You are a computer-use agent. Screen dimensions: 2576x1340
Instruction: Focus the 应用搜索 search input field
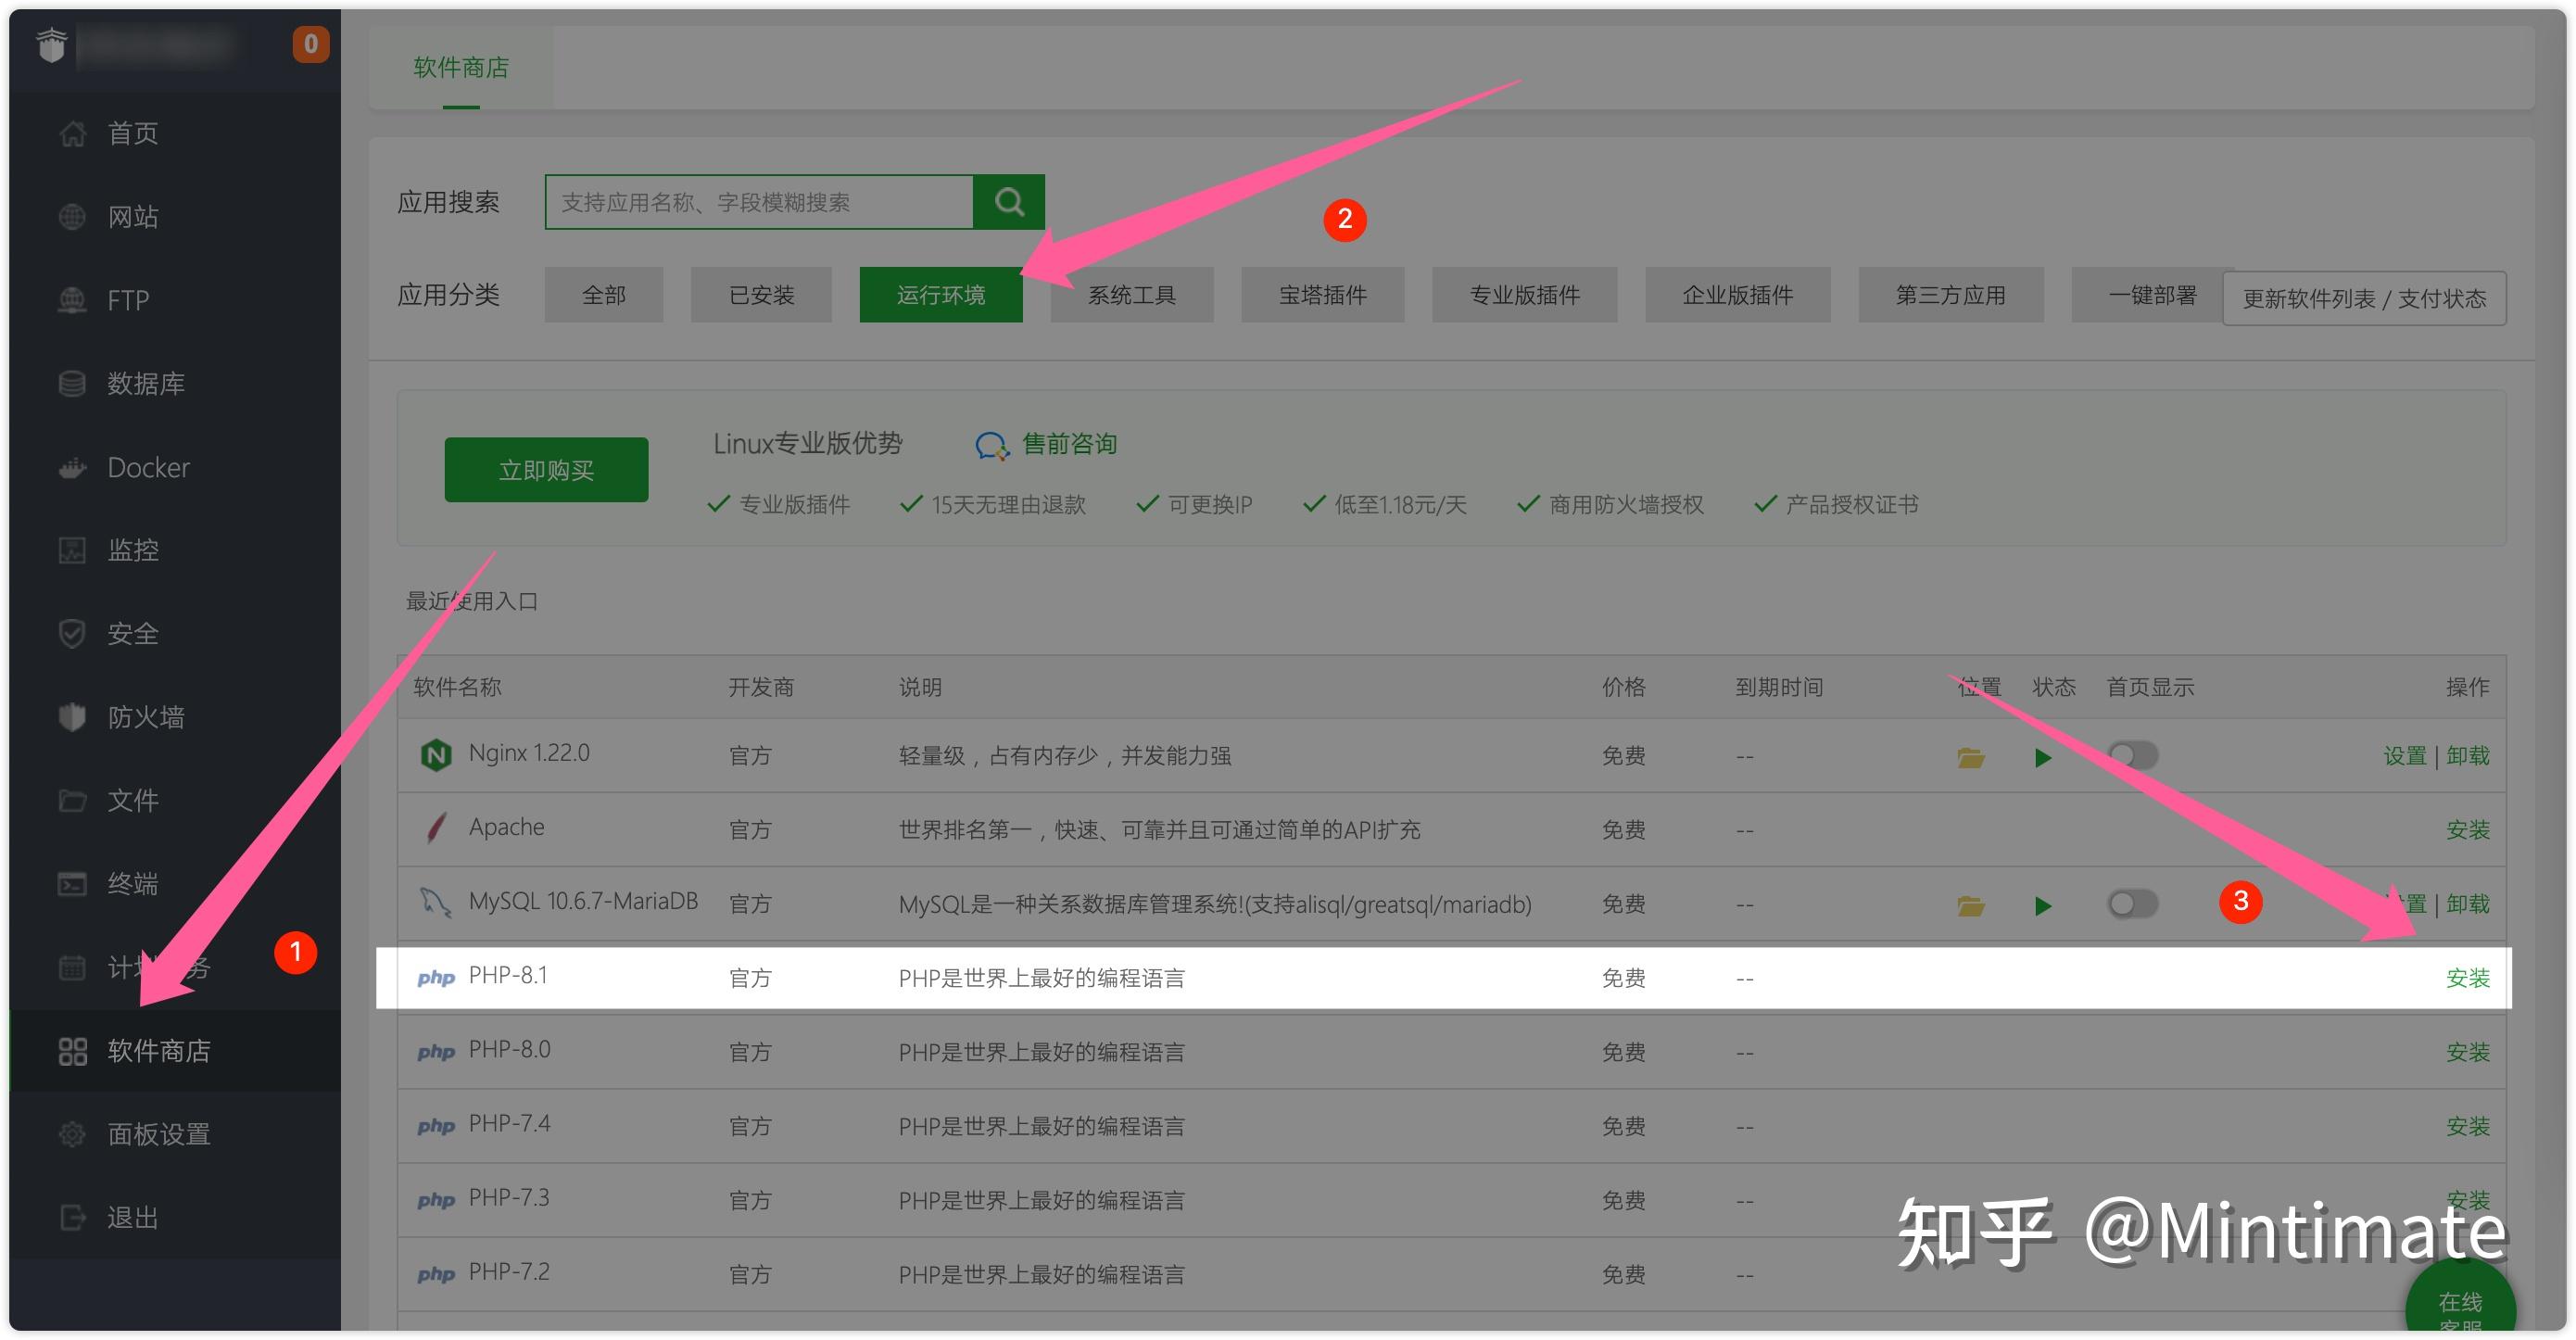(x=758, y=202)
